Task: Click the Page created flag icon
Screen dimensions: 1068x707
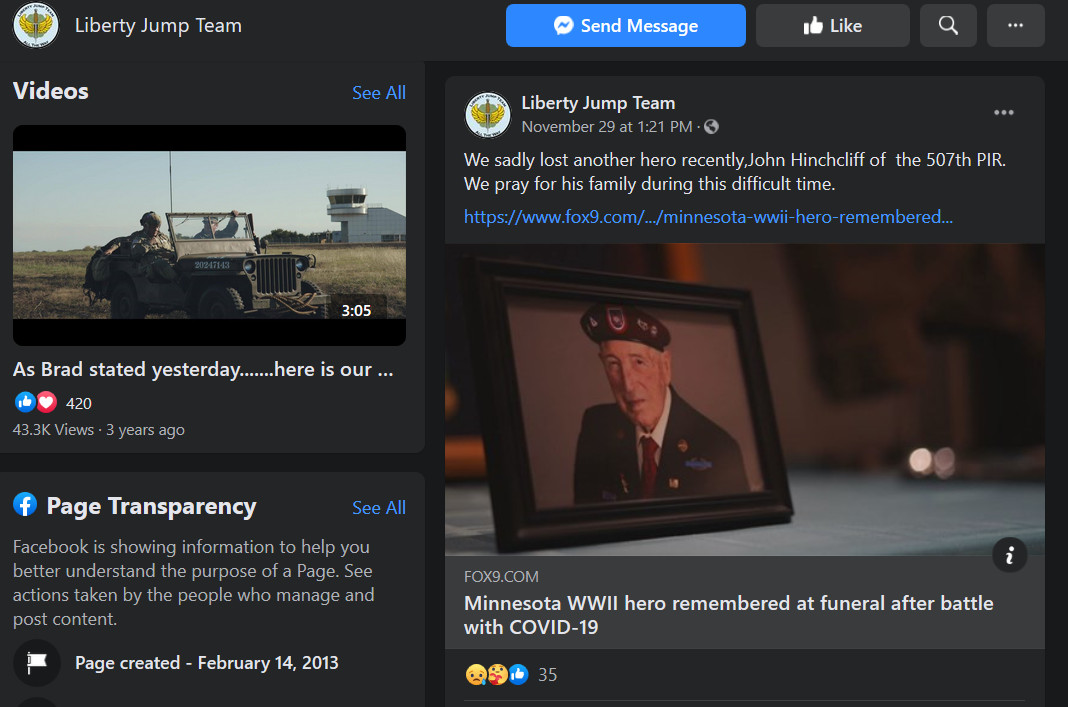Action: tap(37, 663)
